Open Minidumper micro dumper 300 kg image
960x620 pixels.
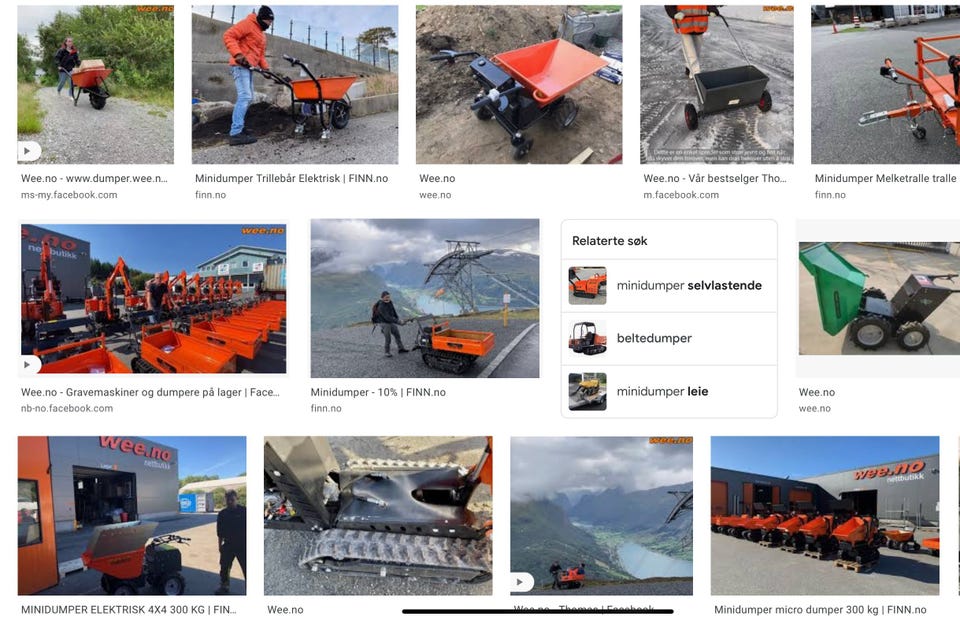tap(825, 515)
